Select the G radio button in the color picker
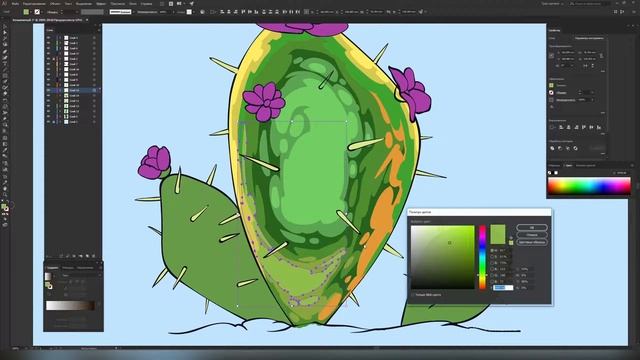 point(492,275)
